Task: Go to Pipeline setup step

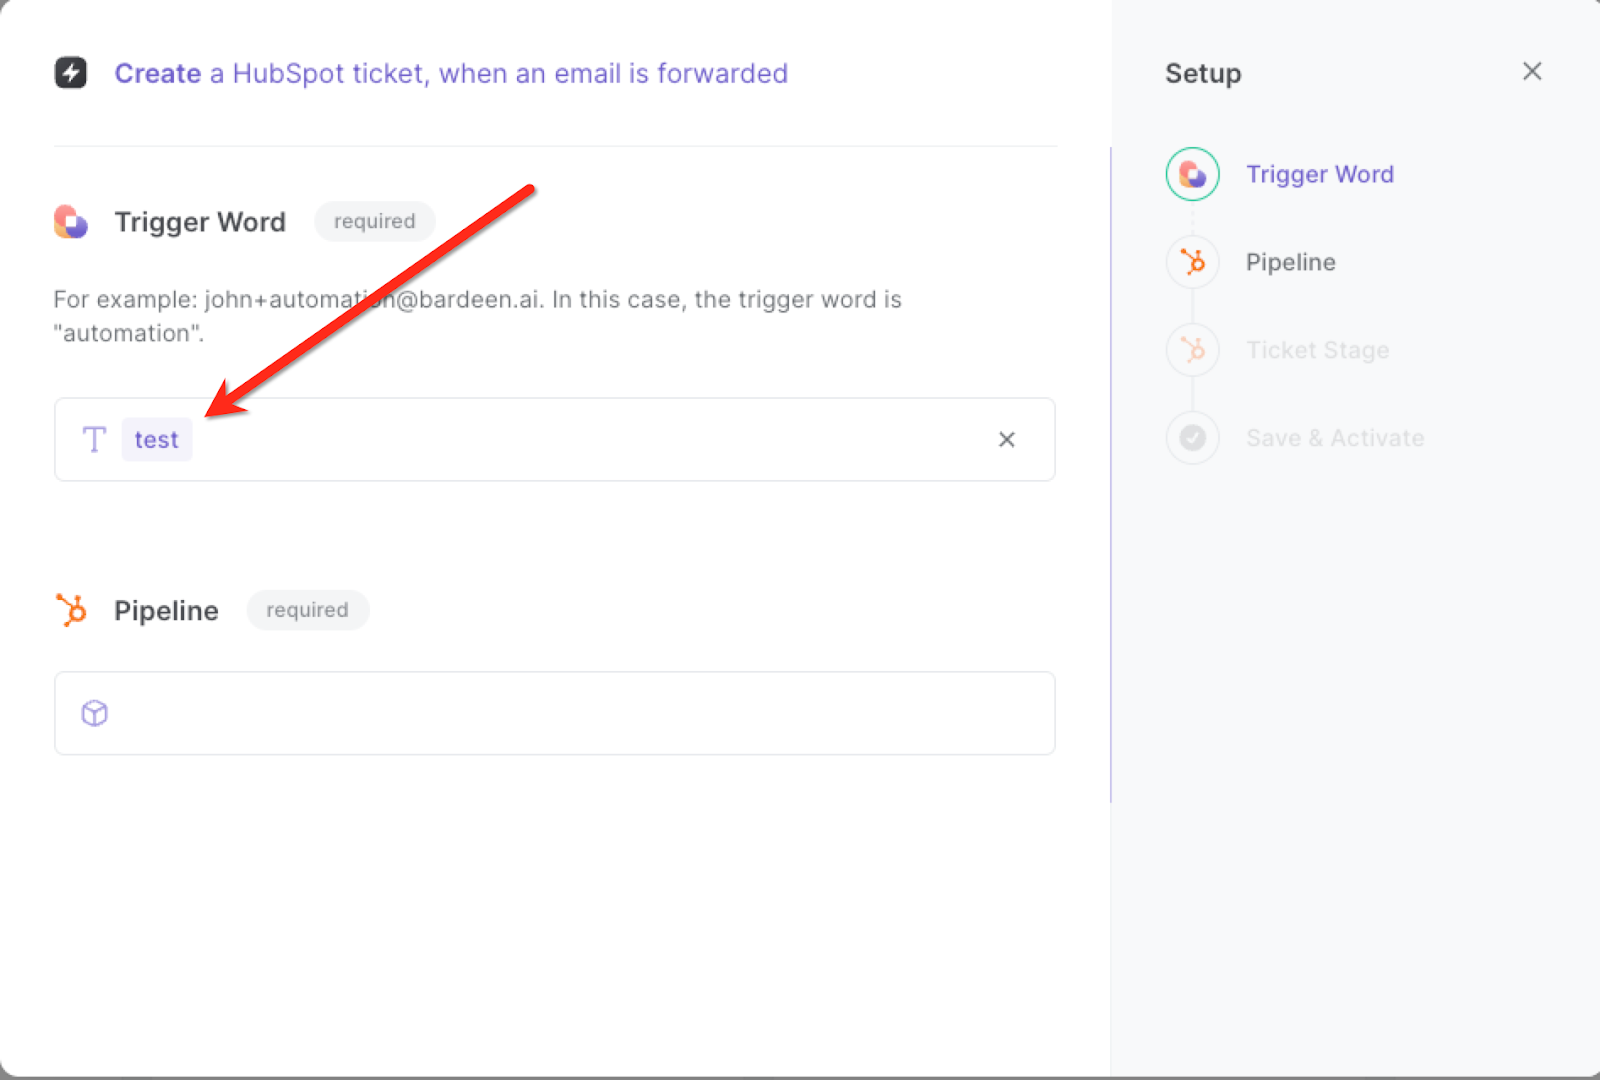Action: coord(1291,262)
